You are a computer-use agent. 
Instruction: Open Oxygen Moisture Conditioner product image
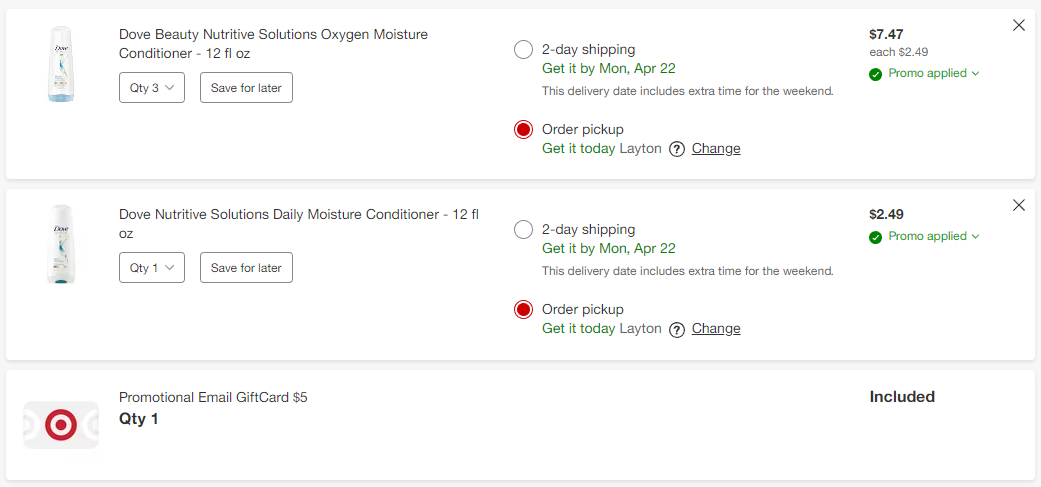pyautogui.click(x=61, y=64)
